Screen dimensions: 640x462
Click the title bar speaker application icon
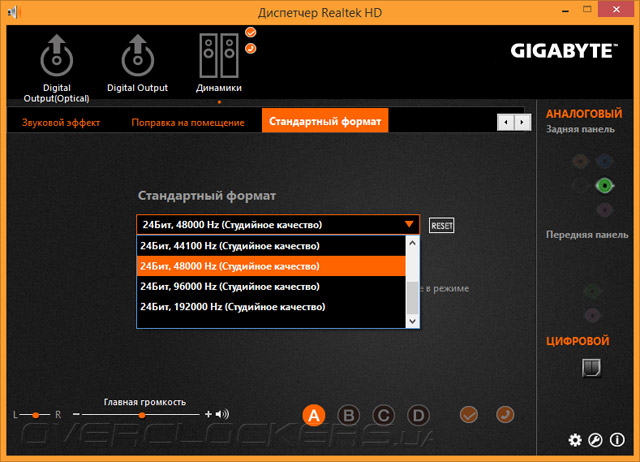click(13, 12)
